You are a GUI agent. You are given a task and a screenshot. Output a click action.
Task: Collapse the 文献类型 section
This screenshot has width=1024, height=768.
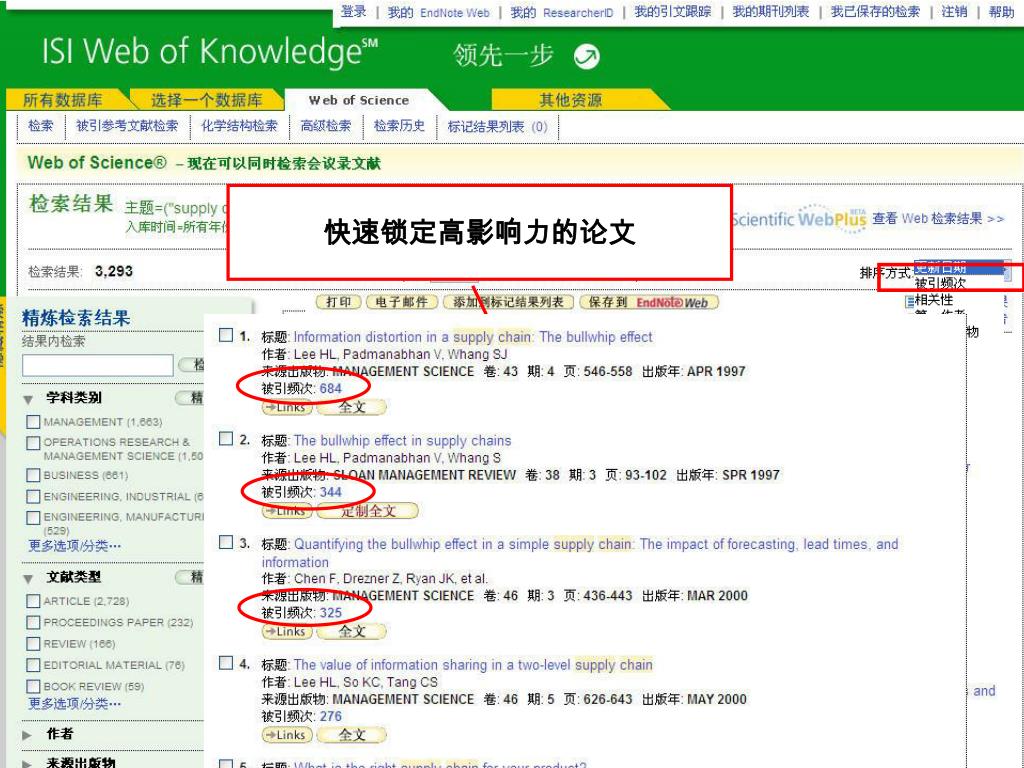click(28, 579)
